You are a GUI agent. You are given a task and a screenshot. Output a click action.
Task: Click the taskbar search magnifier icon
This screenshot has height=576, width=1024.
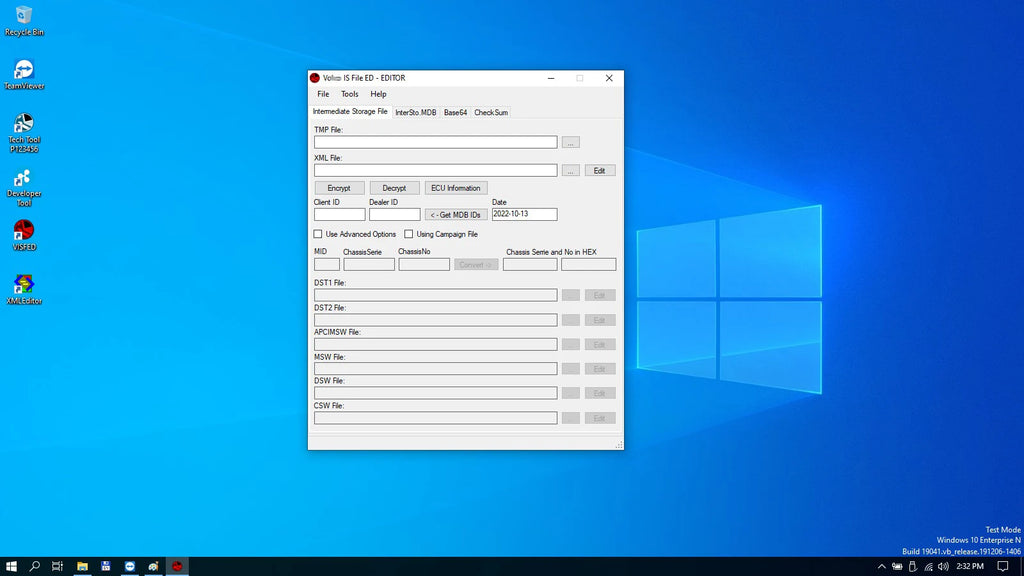(35, 566)
